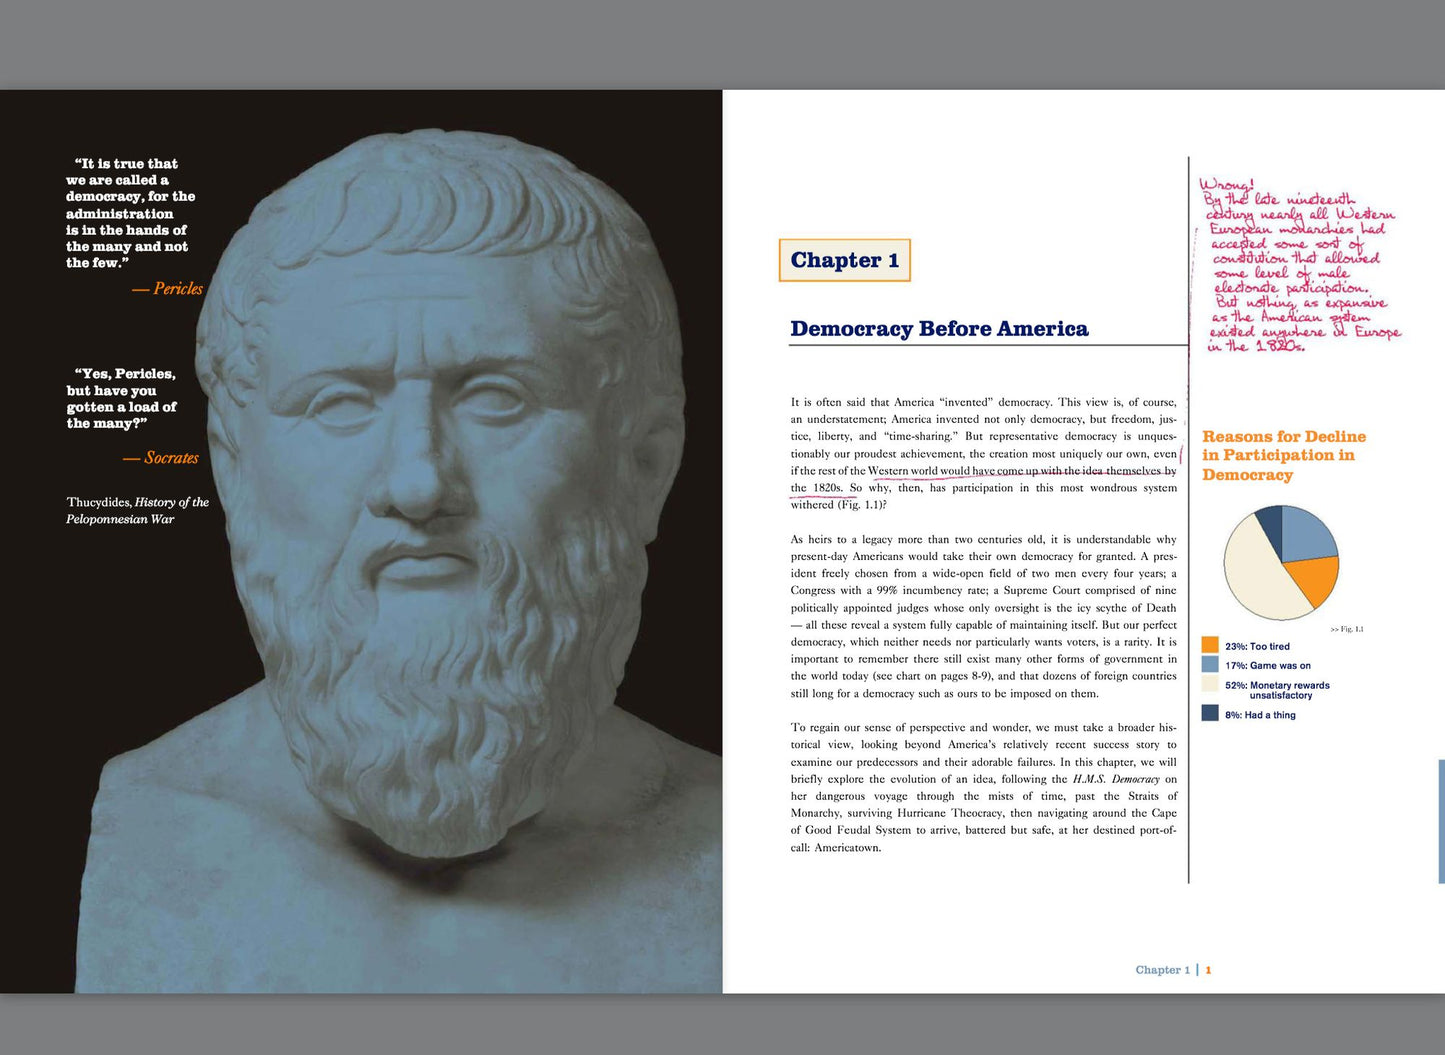Click the 'Democracy Before America' title
This screenshot has height=1055, width=1445.
coord(939,329)
